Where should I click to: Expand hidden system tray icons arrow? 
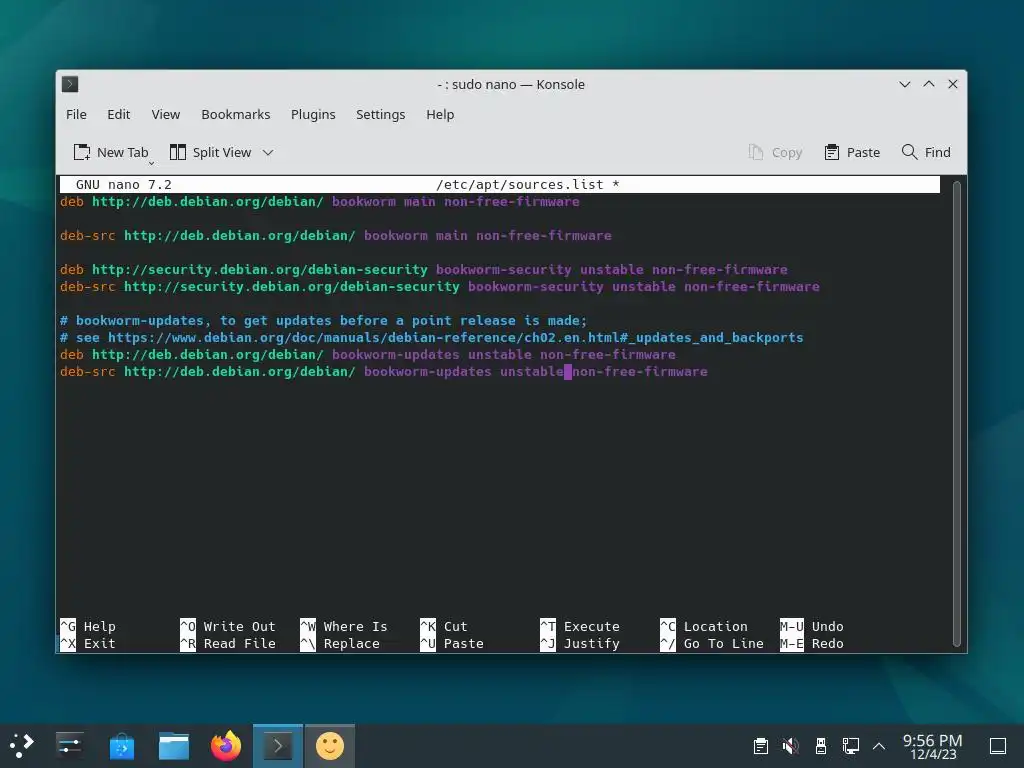coord(879,746)
